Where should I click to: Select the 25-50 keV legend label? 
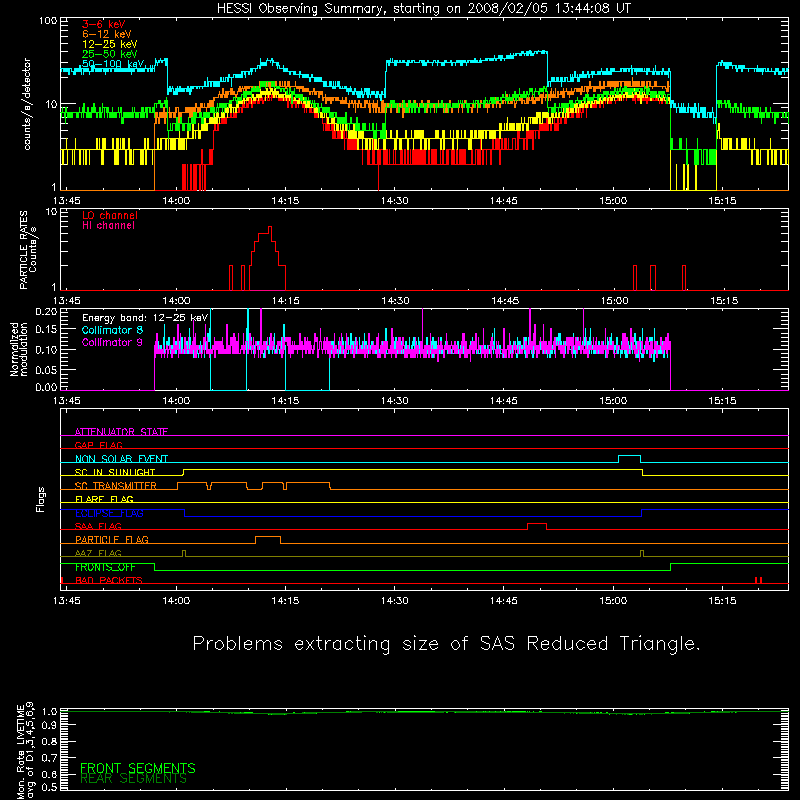click(110, 54)
